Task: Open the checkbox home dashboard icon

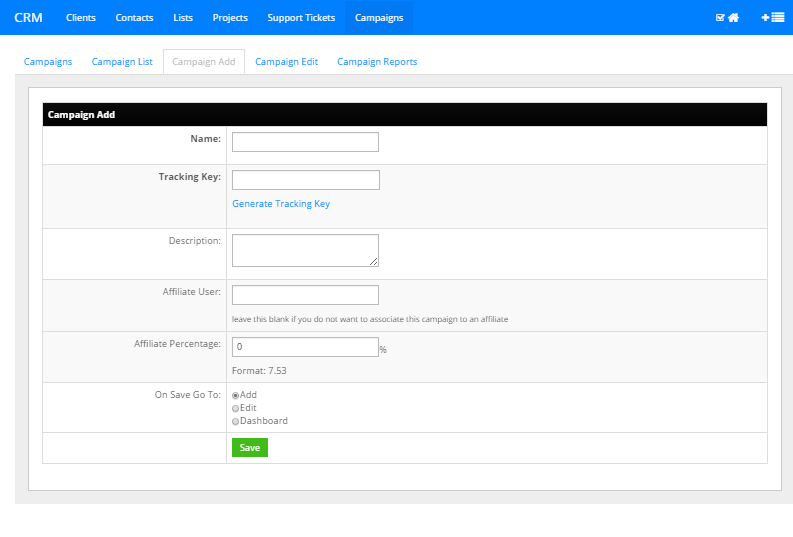Action: coord(727,18)
